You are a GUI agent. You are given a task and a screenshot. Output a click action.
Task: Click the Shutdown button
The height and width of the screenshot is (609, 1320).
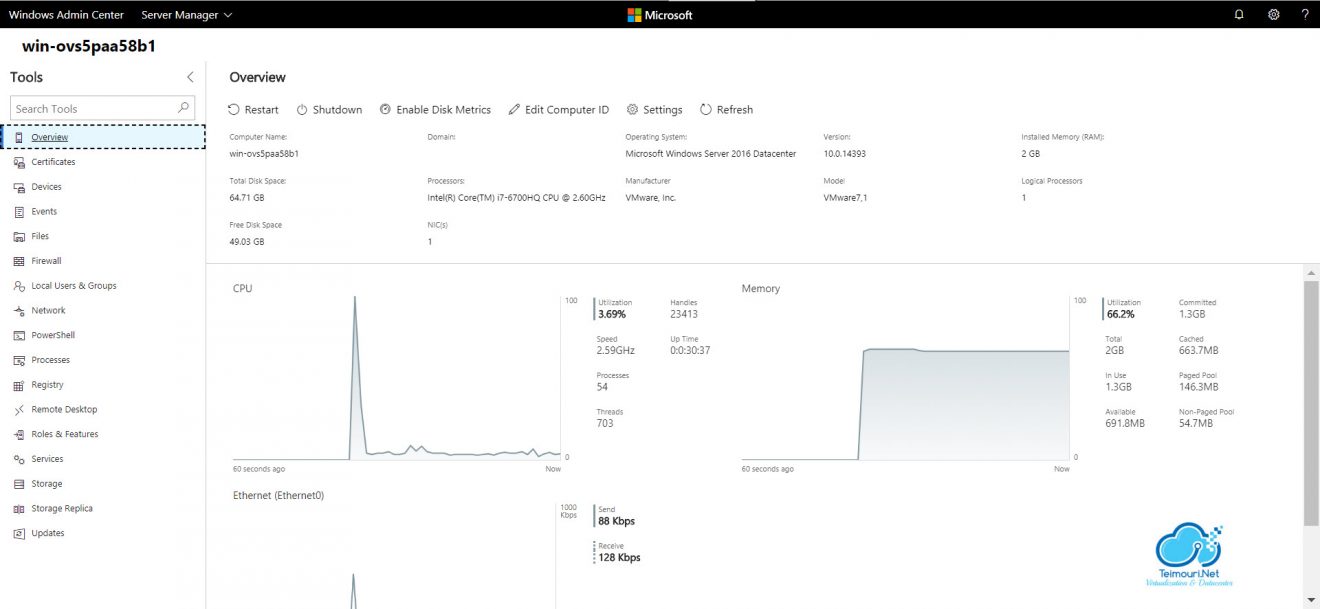[x=329, y=110]
